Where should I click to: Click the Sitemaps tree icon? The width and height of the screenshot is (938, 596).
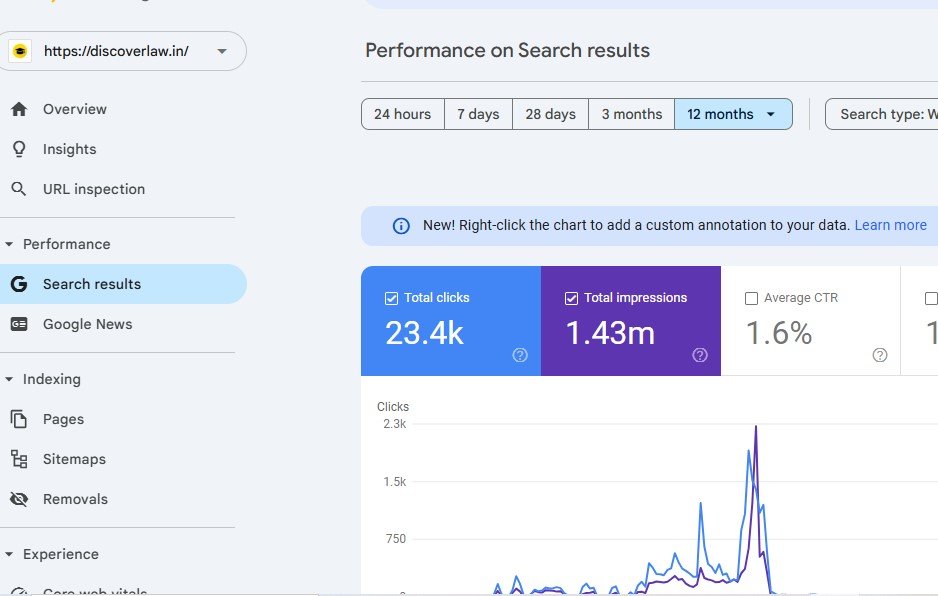click(19, 459)
